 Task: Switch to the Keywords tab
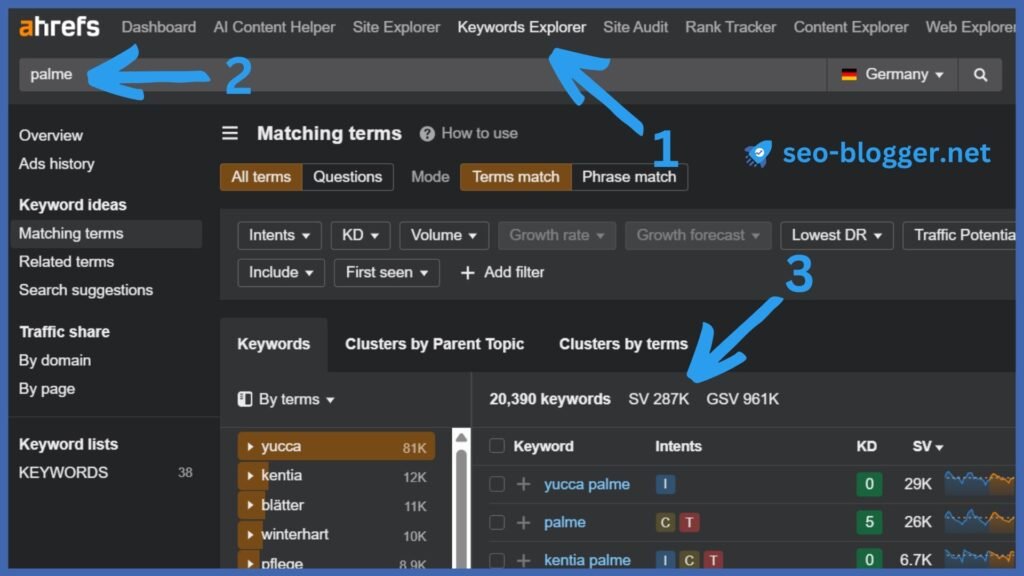coord(274,344)
